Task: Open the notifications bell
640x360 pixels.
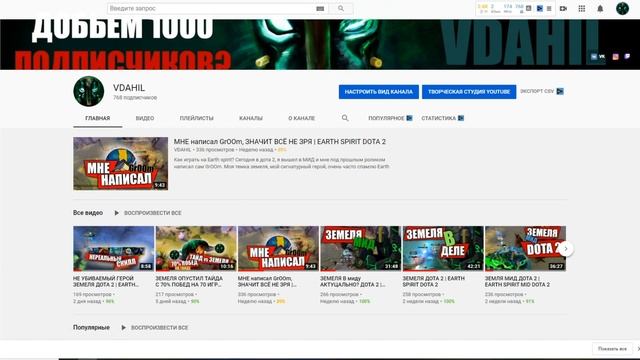Action: click(x=600, y=8)
